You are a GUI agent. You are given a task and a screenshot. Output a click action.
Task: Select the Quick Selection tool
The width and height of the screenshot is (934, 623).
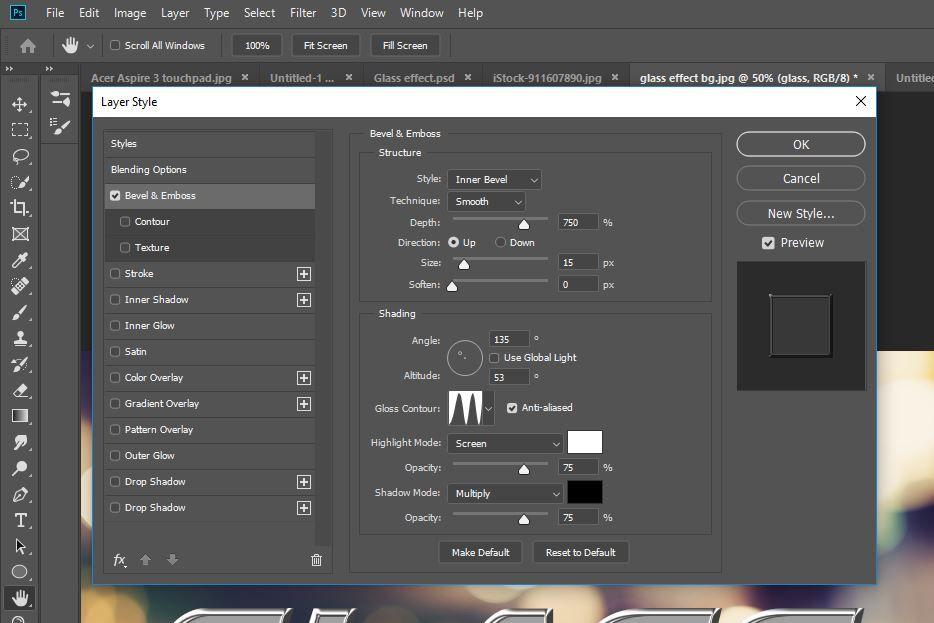point(20,182)
